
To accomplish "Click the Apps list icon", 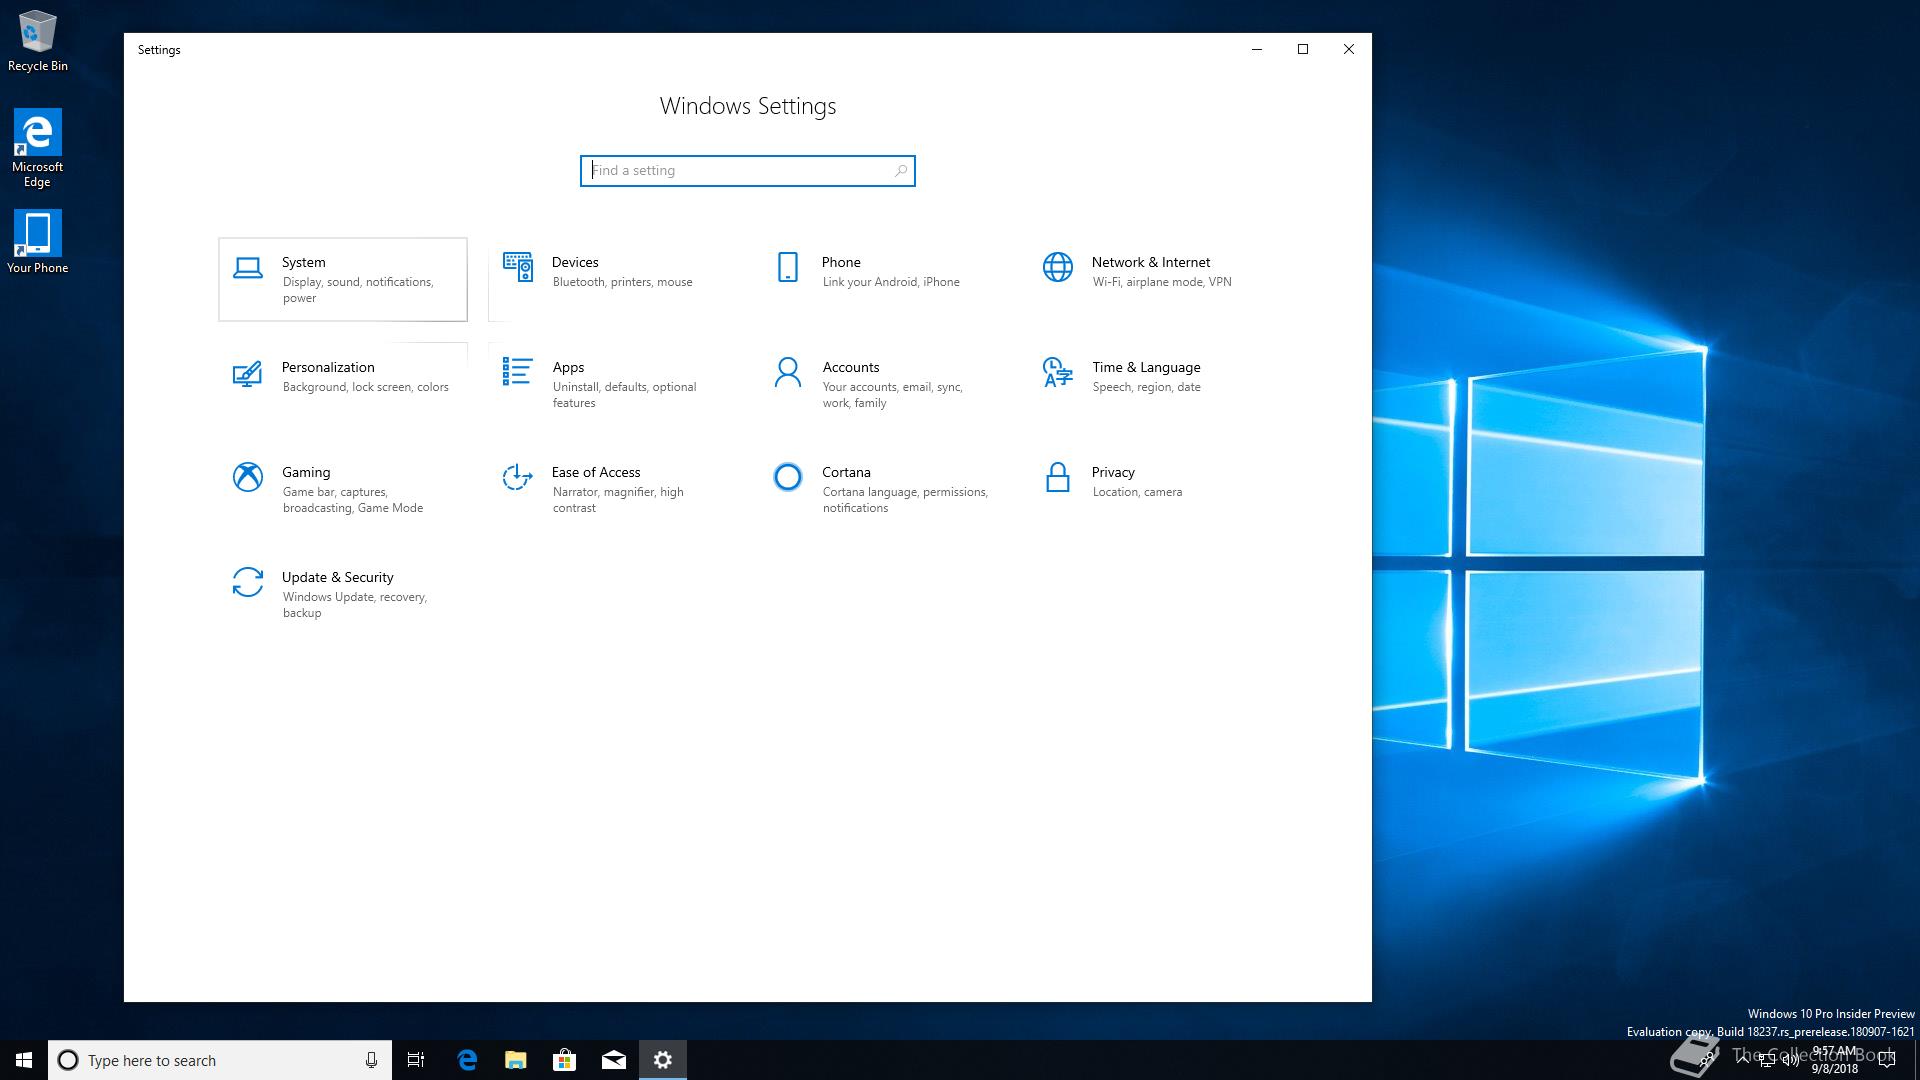I will 518,372.
